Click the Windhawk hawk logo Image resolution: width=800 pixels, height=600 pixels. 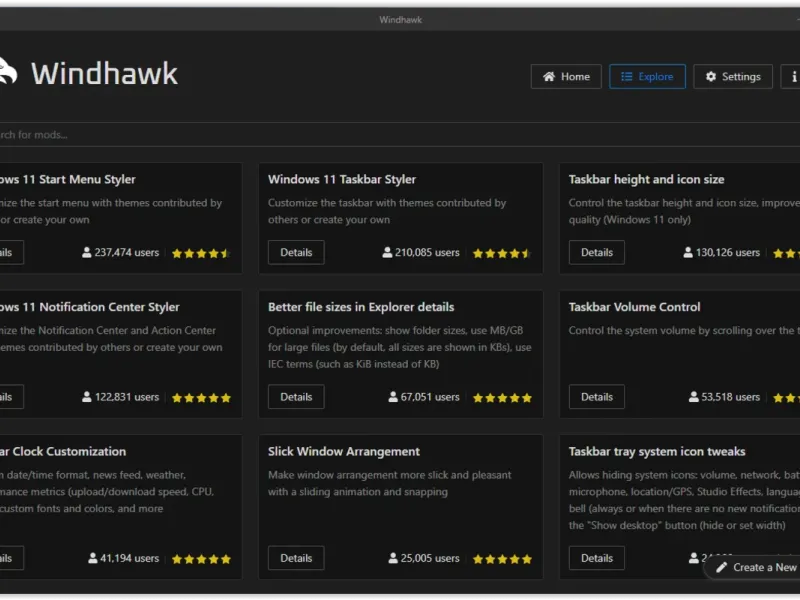pyautogui.click(x=8, y=71)
